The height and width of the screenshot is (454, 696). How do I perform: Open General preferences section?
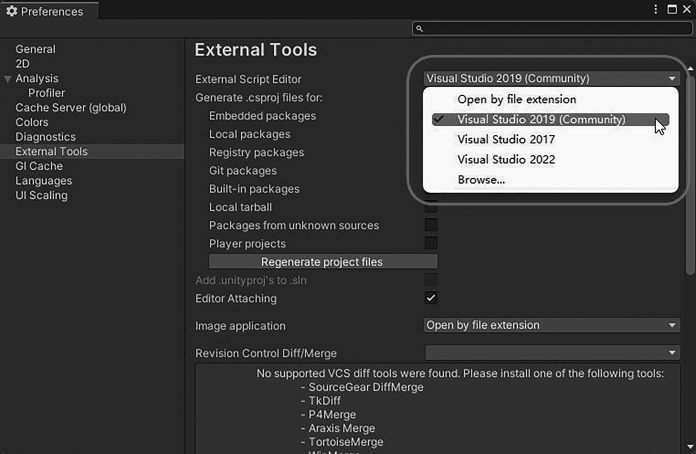tap(36, 49)
